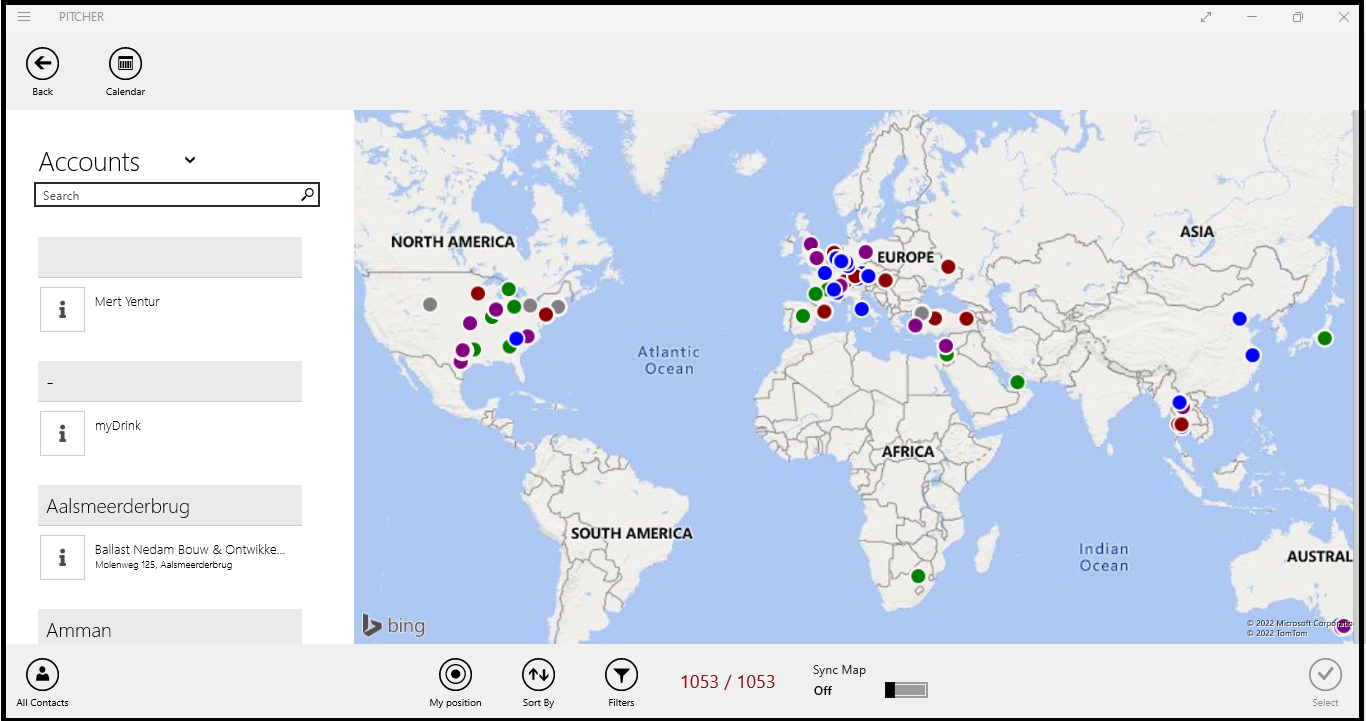This screenshot has height=721, width=1366.
Task: Open the hamburger menu
Action: tap(24, 17)
